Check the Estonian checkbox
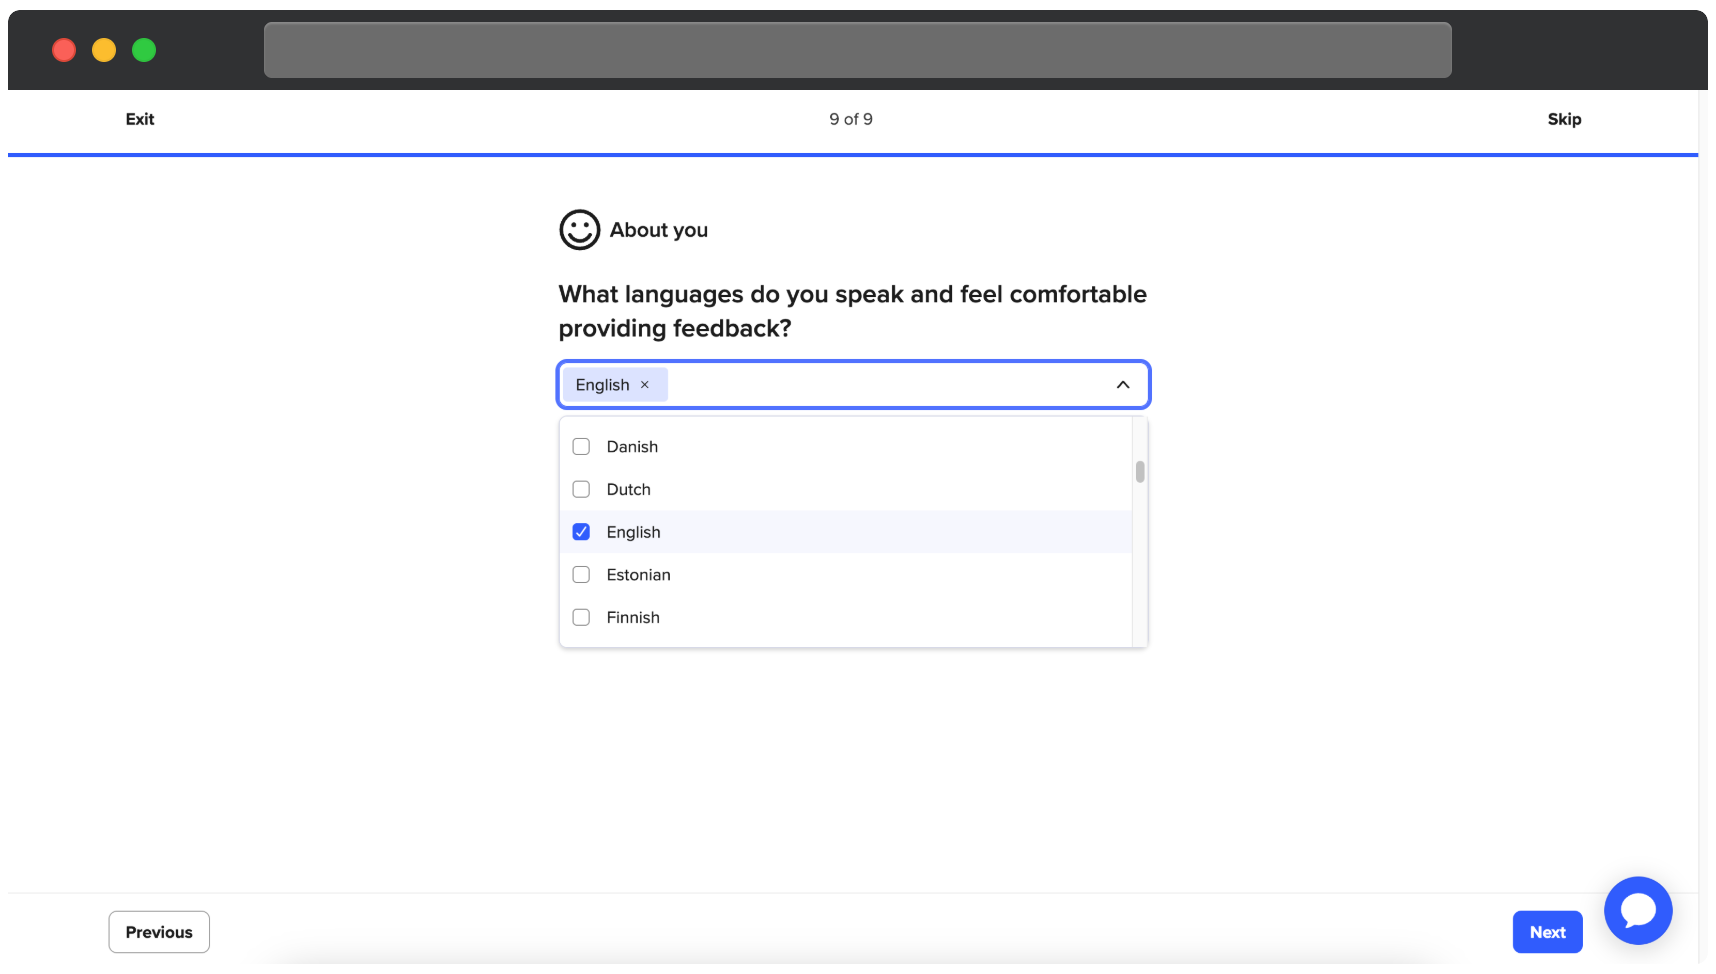Image resolution: width=1716 pixels, height=974 pixels. [x=581, y=575]
